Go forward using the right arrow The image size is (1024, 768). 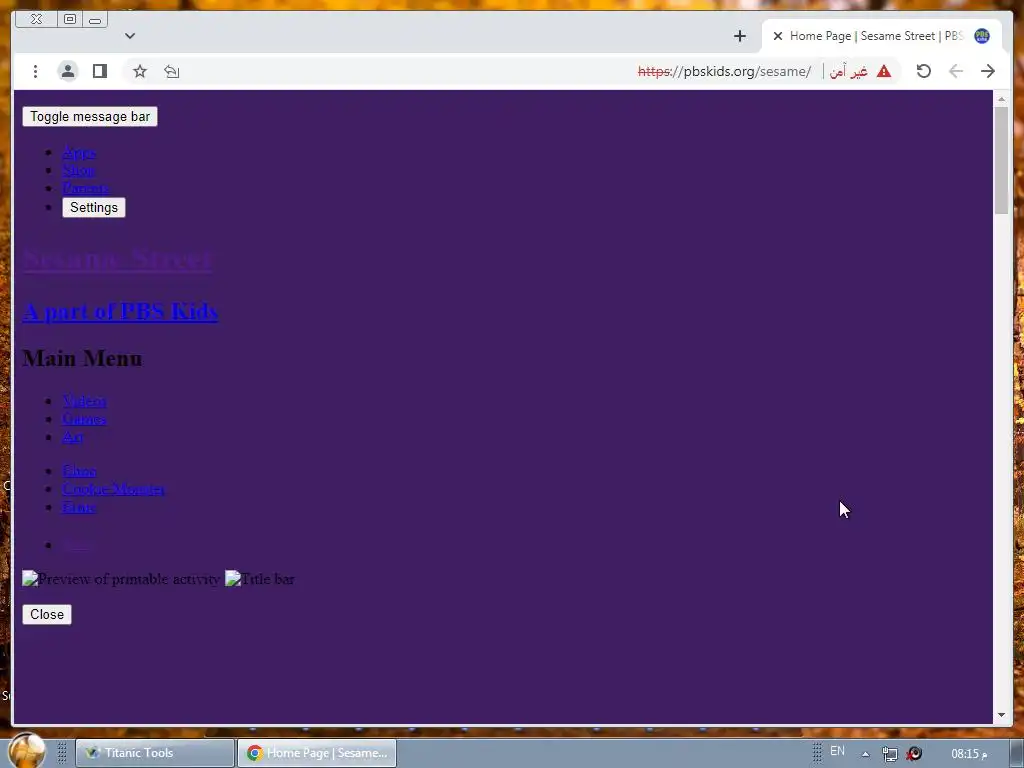[988, 71]
